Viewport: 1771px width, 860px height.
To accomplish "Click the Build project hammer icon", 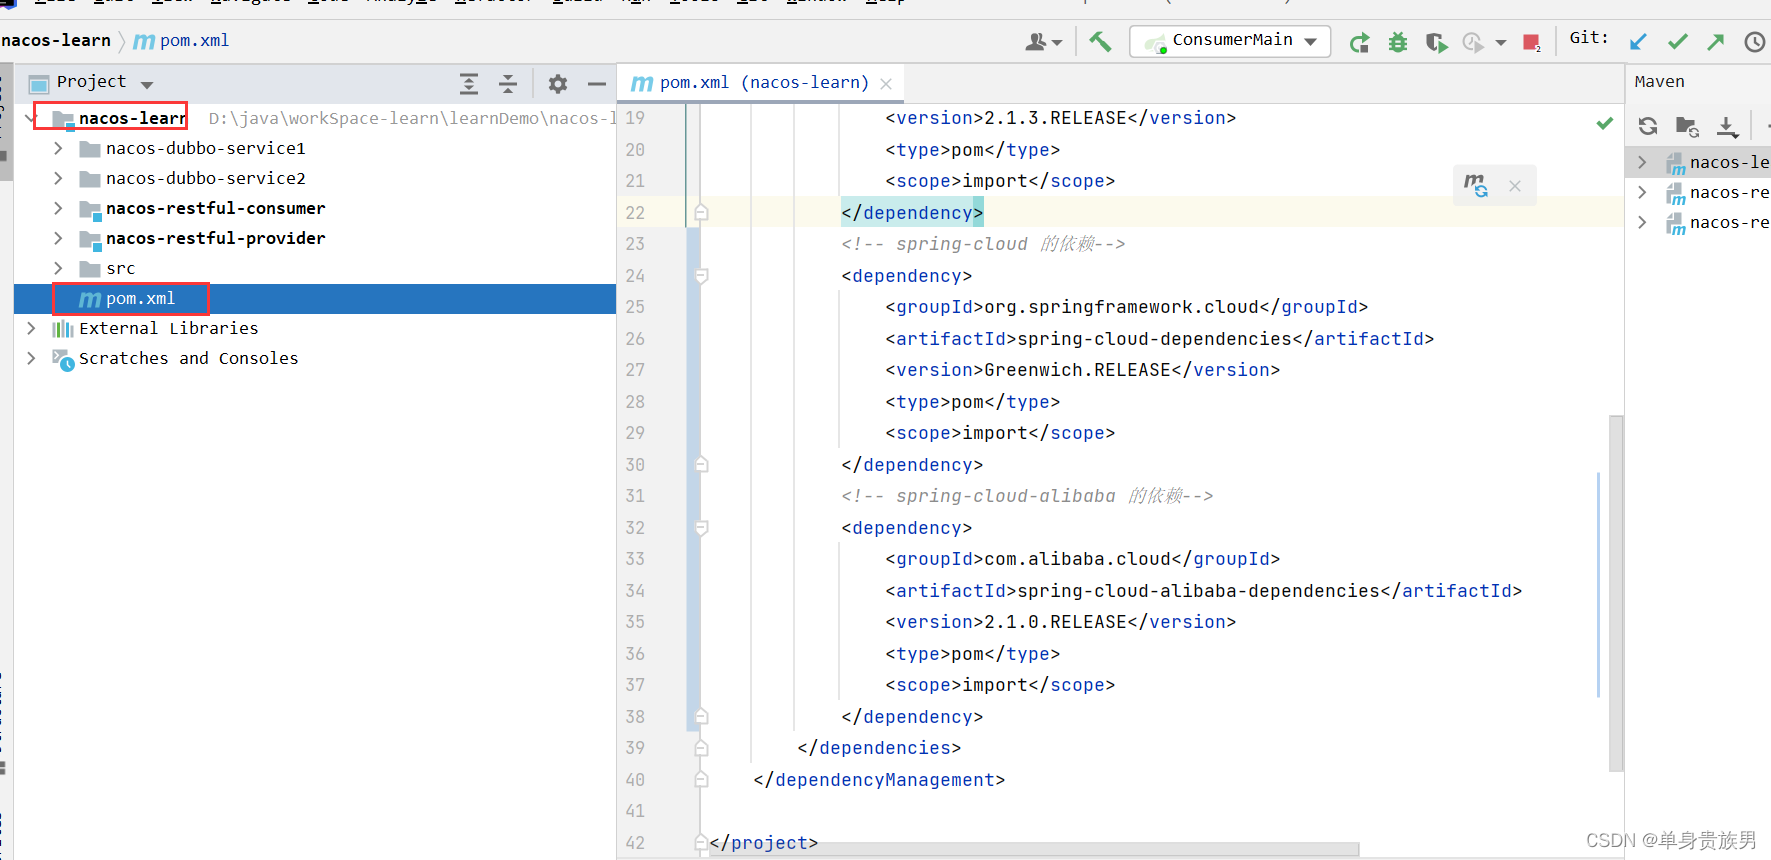I will click(x=1100, y=41).
